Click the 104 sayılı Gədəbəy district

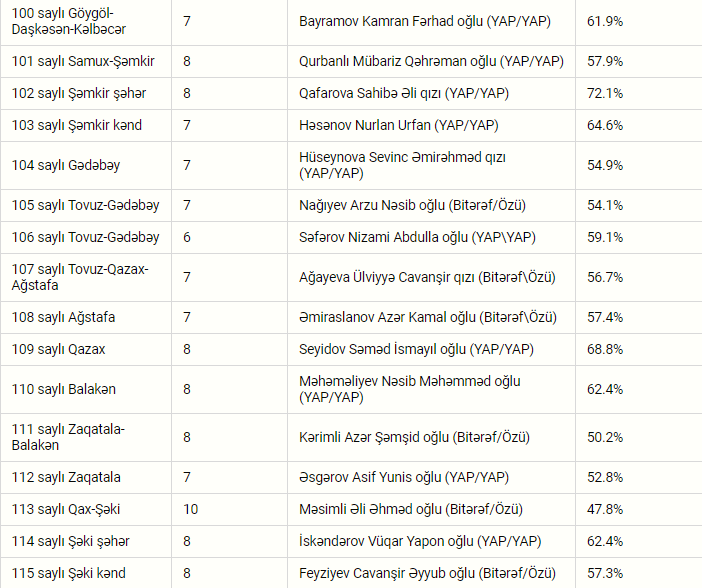(66, 165)
